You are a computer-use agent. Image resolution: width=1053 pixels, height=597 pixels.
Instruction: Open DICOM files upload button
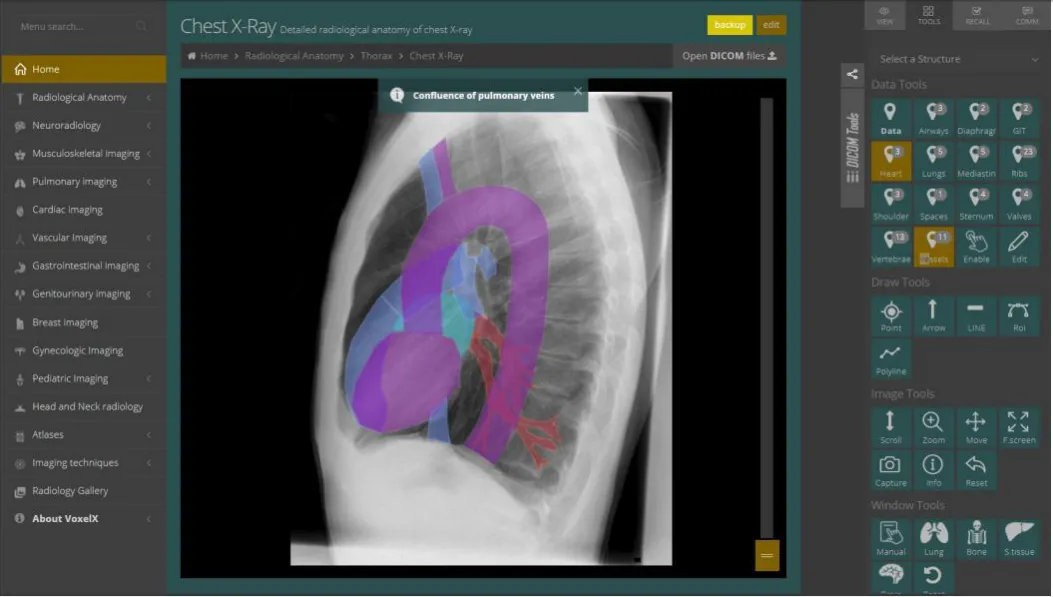click(x=729, y=56)
